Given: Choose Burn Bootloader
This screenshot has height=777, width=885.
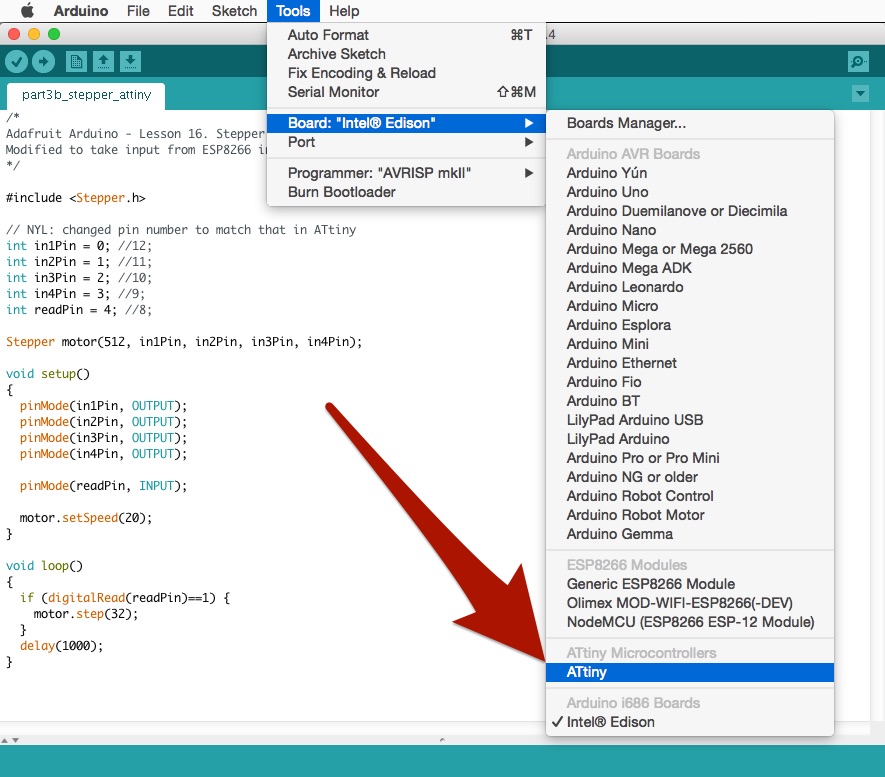Looking at the screenshot, I should (x=406, y=192).
